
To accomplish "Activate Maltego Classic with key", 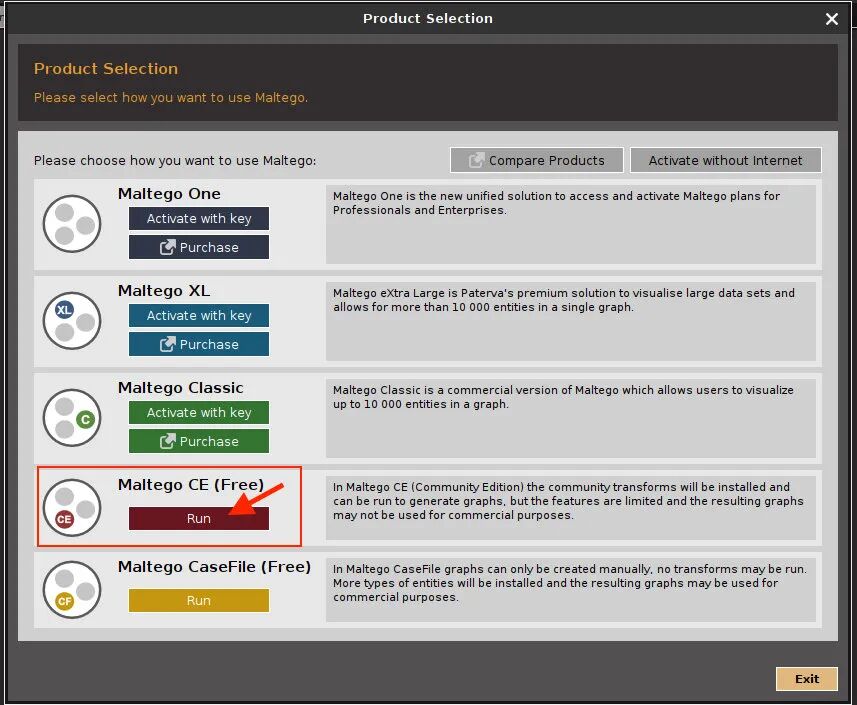I will tap(199, 413).
